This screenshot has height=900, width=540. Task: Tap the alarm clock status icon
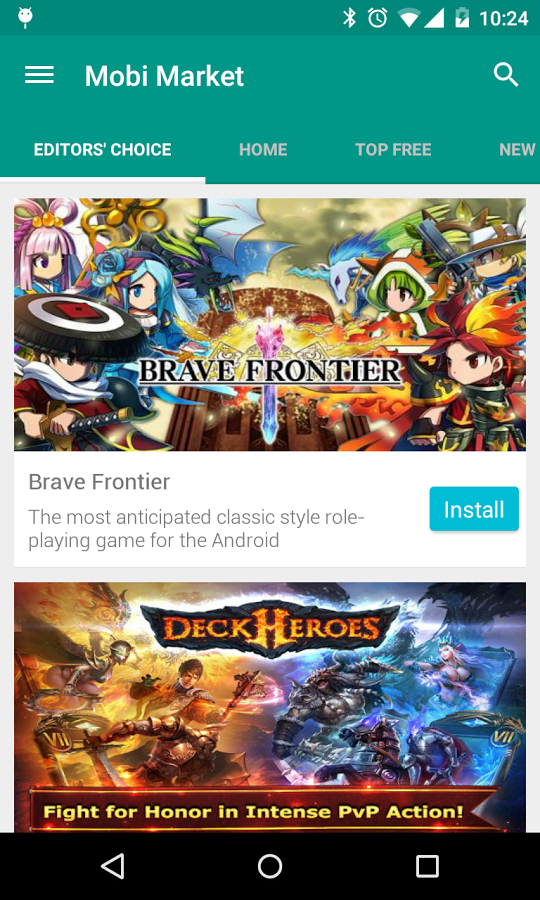click(x=378, y=18)
